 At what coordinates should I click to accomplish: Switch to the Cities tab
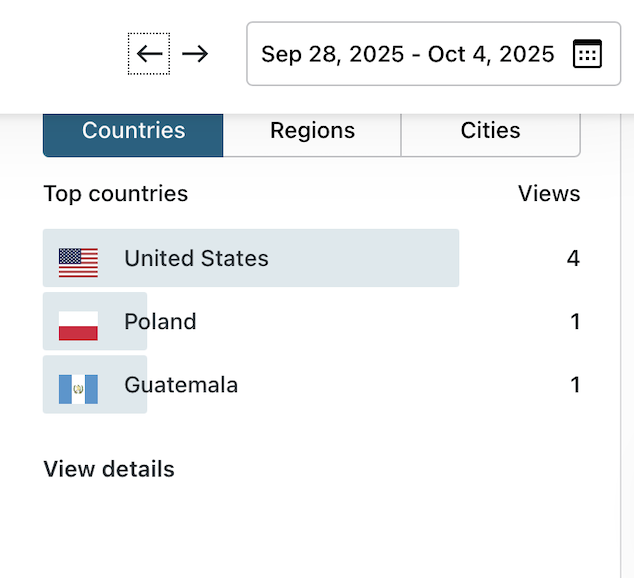pos(490,131)
